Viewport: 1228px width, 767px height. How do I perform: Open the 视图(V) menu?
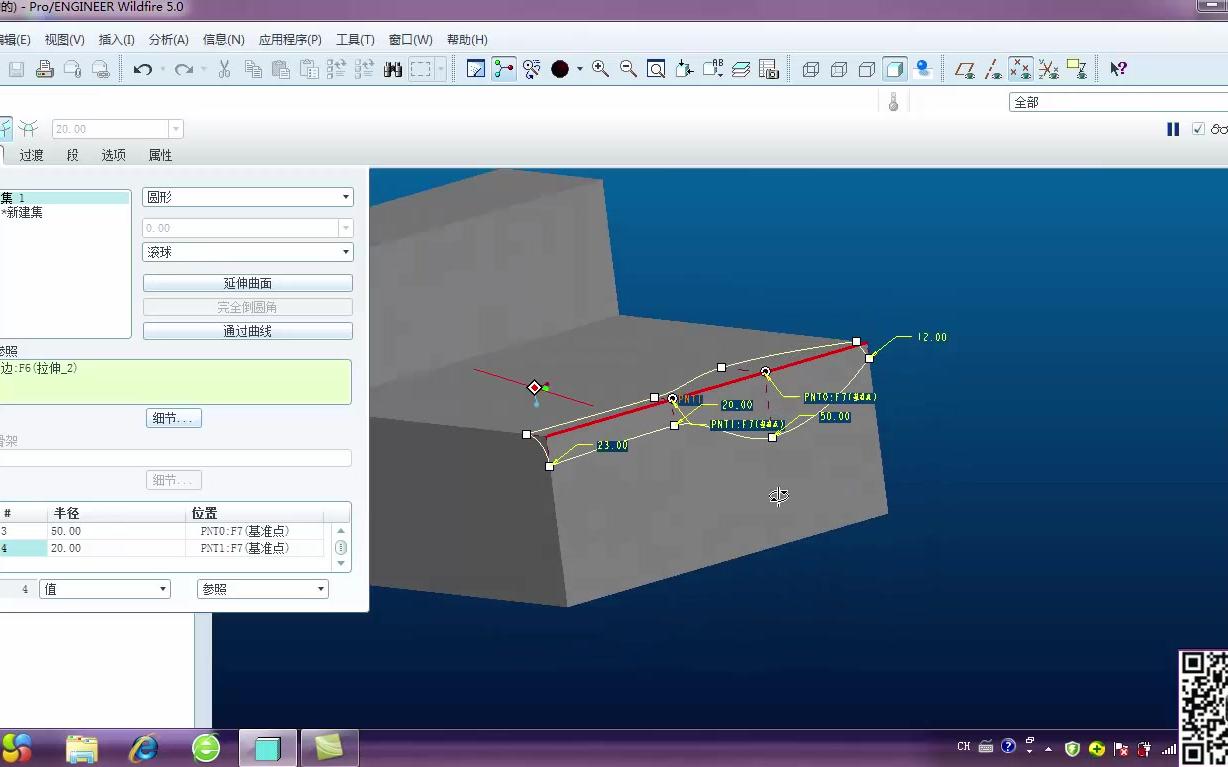pos(64,40)
